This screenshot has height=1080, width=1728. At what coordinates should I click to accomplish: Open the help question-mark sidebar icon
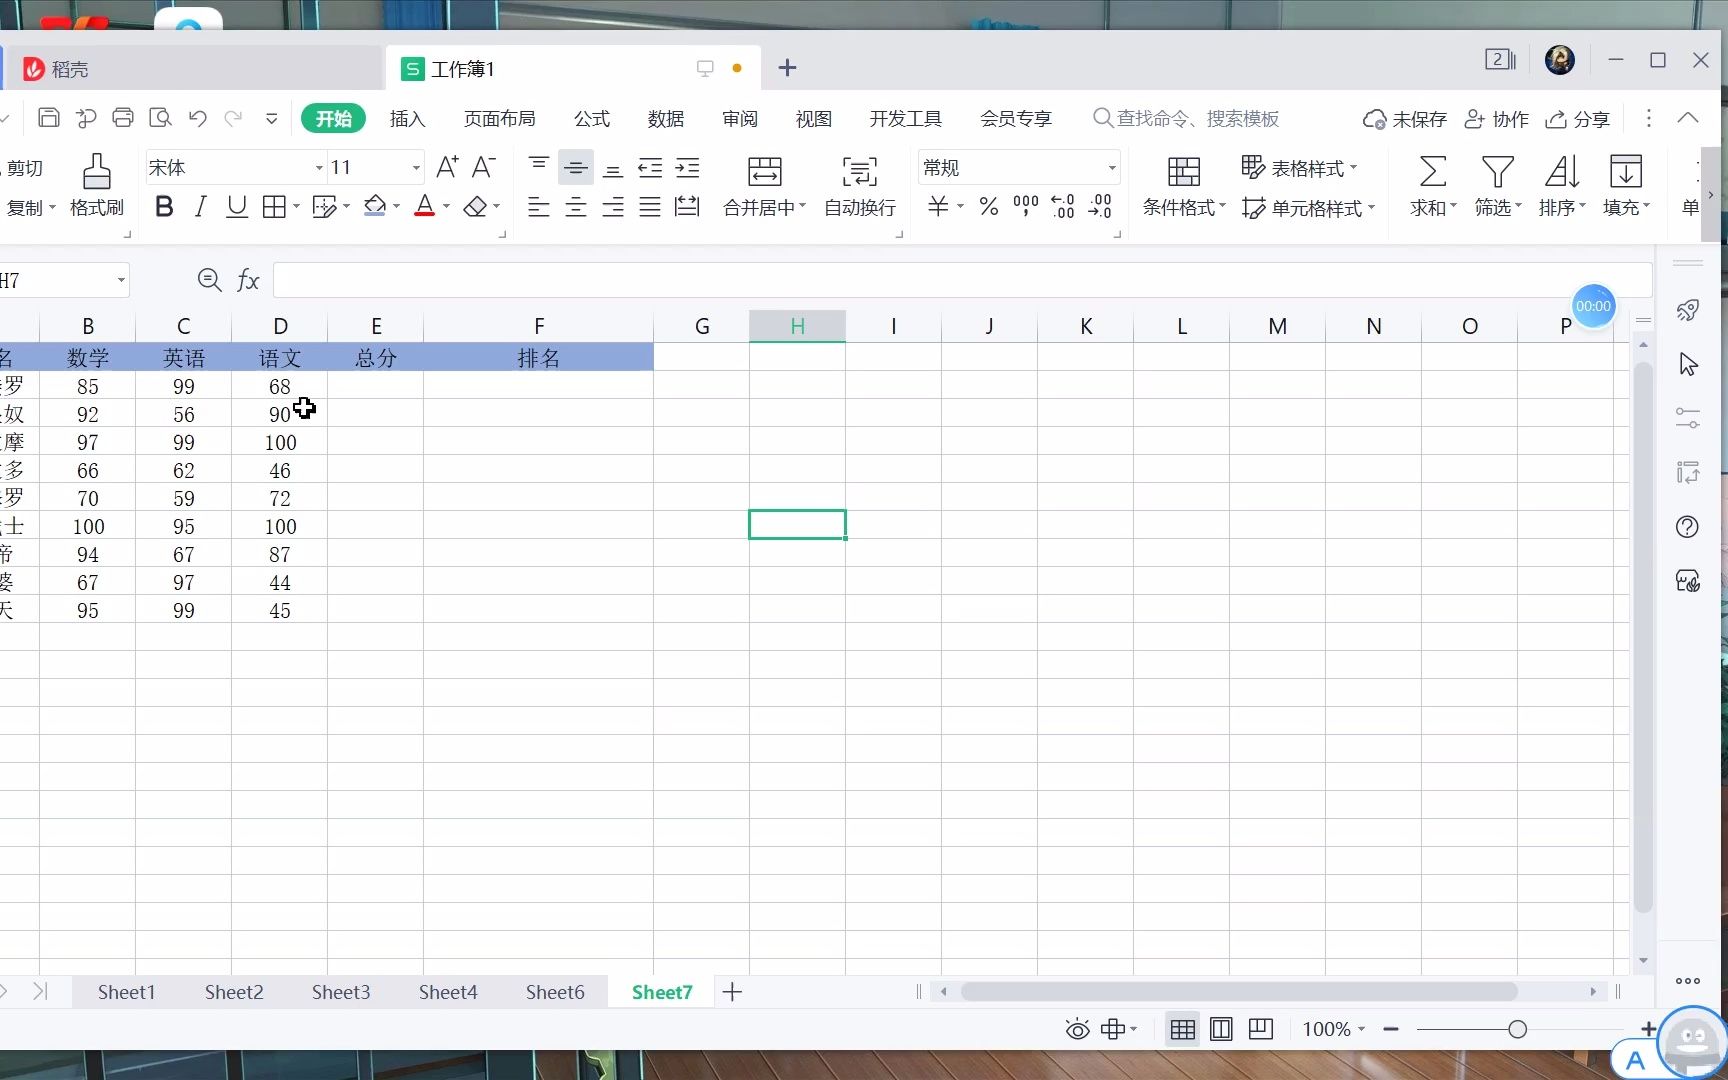[1687, 527]
